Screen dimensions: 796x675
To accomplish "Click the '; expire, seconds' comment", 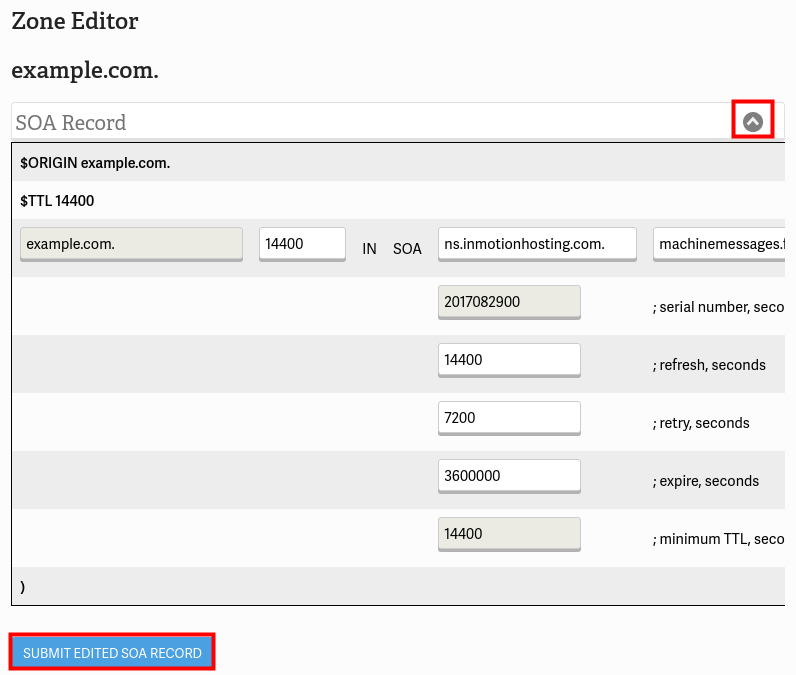I will 709,481.
